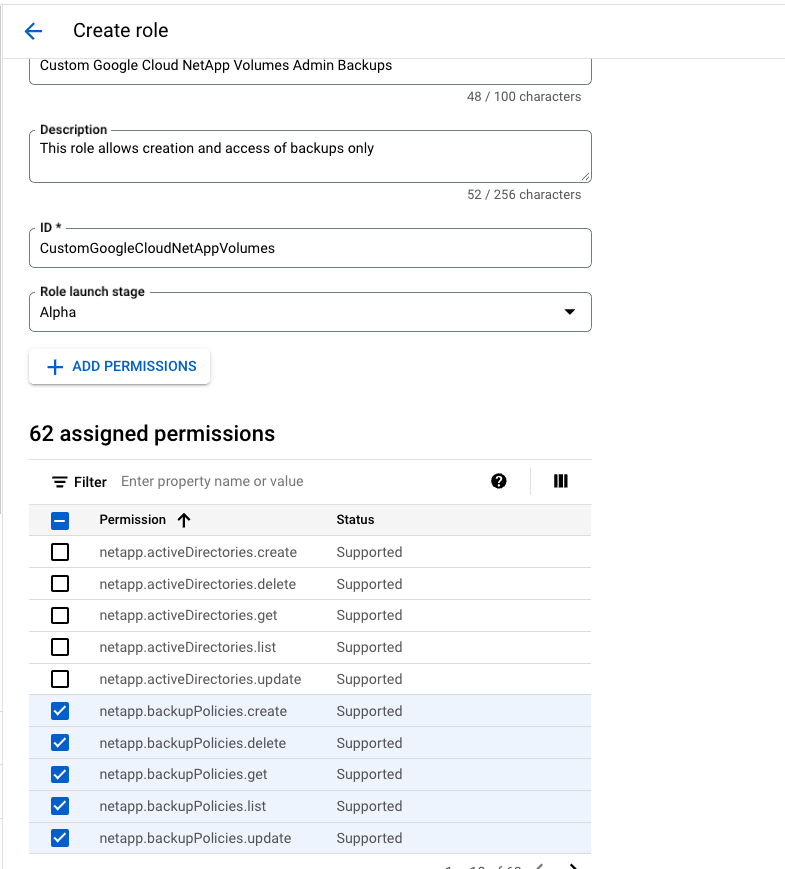The height and width of the screenshot is (869, 785).
Task: Click the Status column header
Action: point(355,520)
